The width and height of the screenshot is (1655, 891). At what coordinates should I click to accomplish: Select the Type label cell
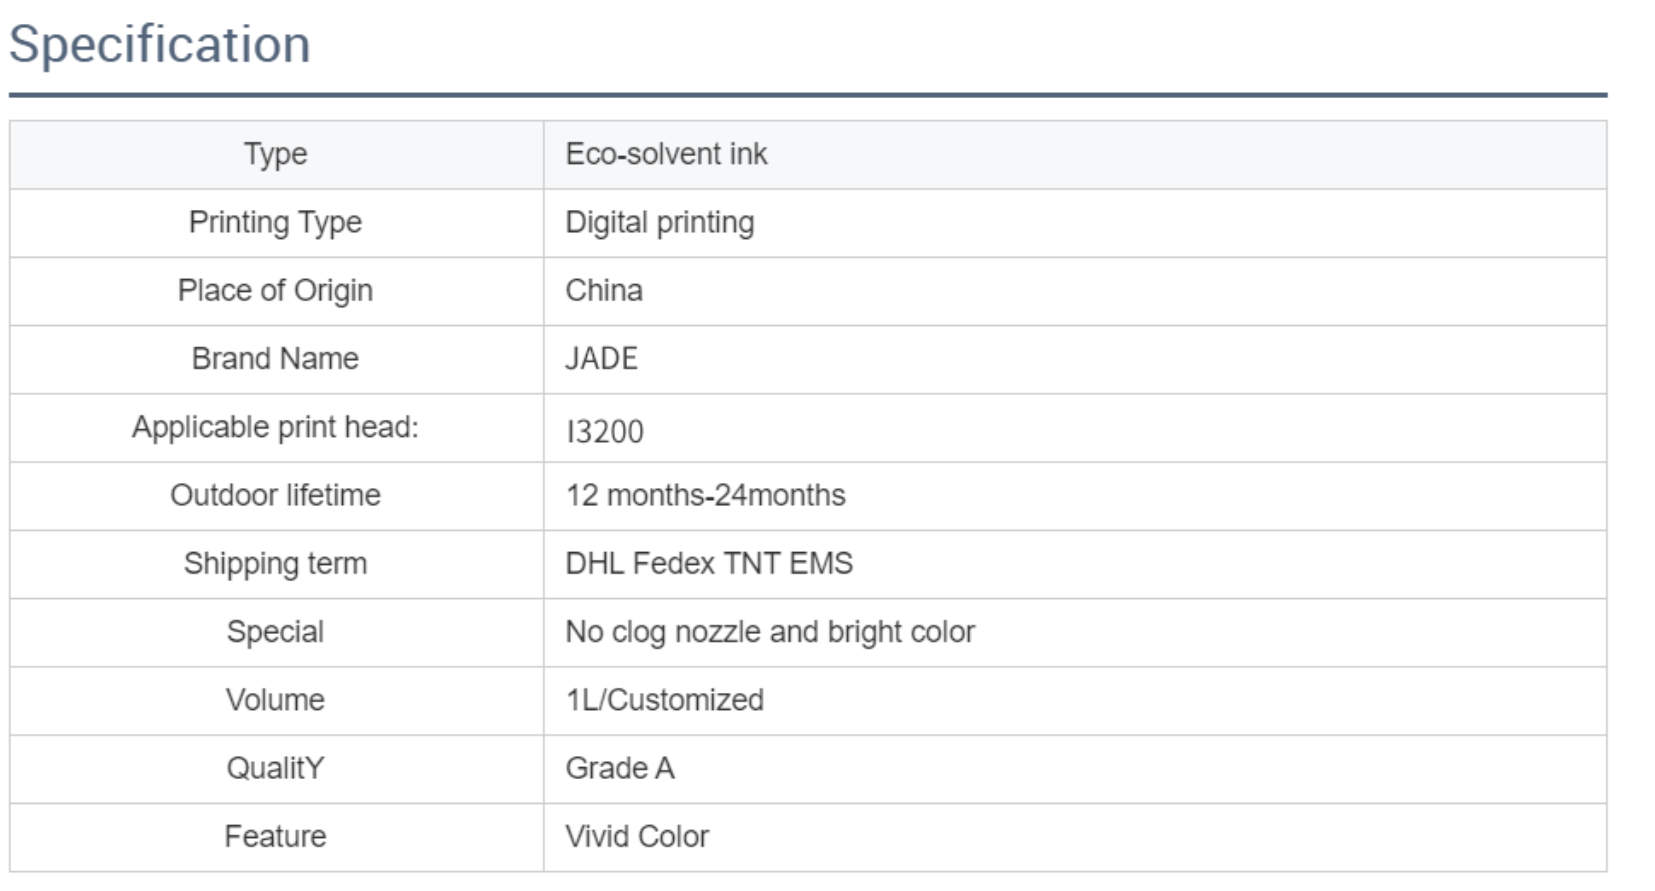(276, 155)
